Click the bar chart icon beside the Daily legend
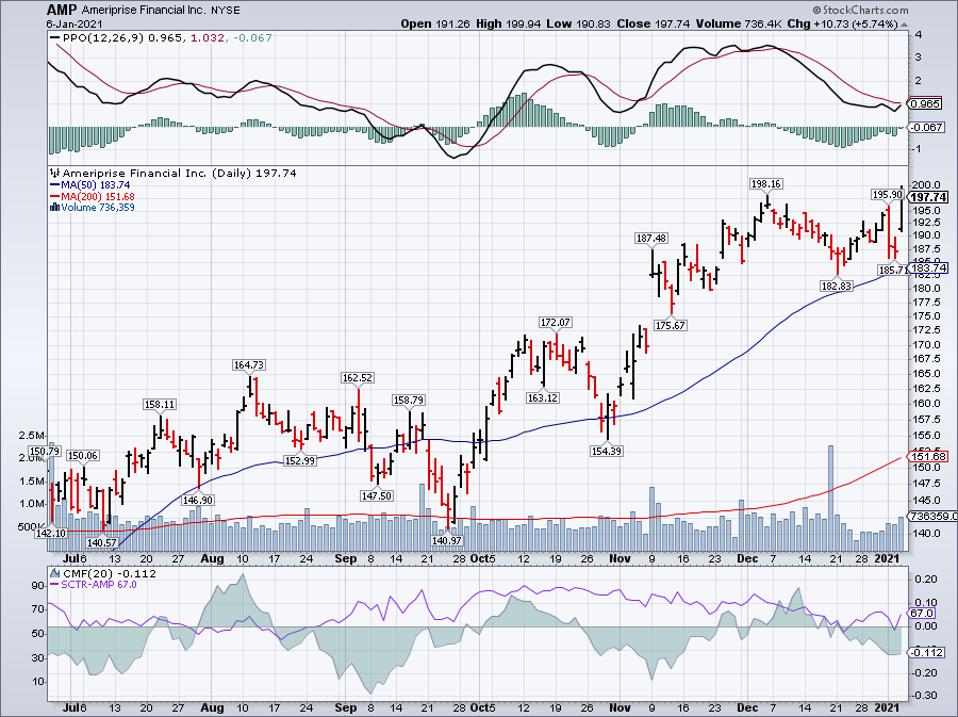The width and height of the screenshot is (958, 717). (54, 173)
